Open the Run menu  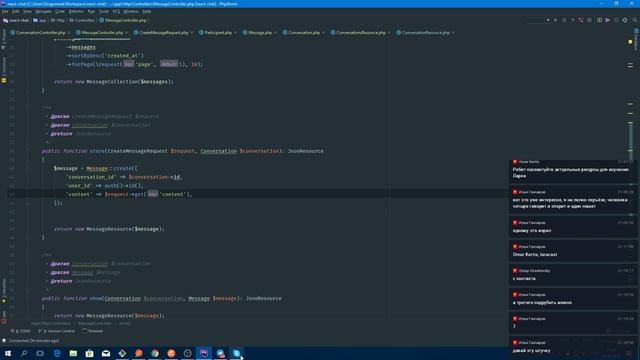pyautogui.click(x=91, y=11)
